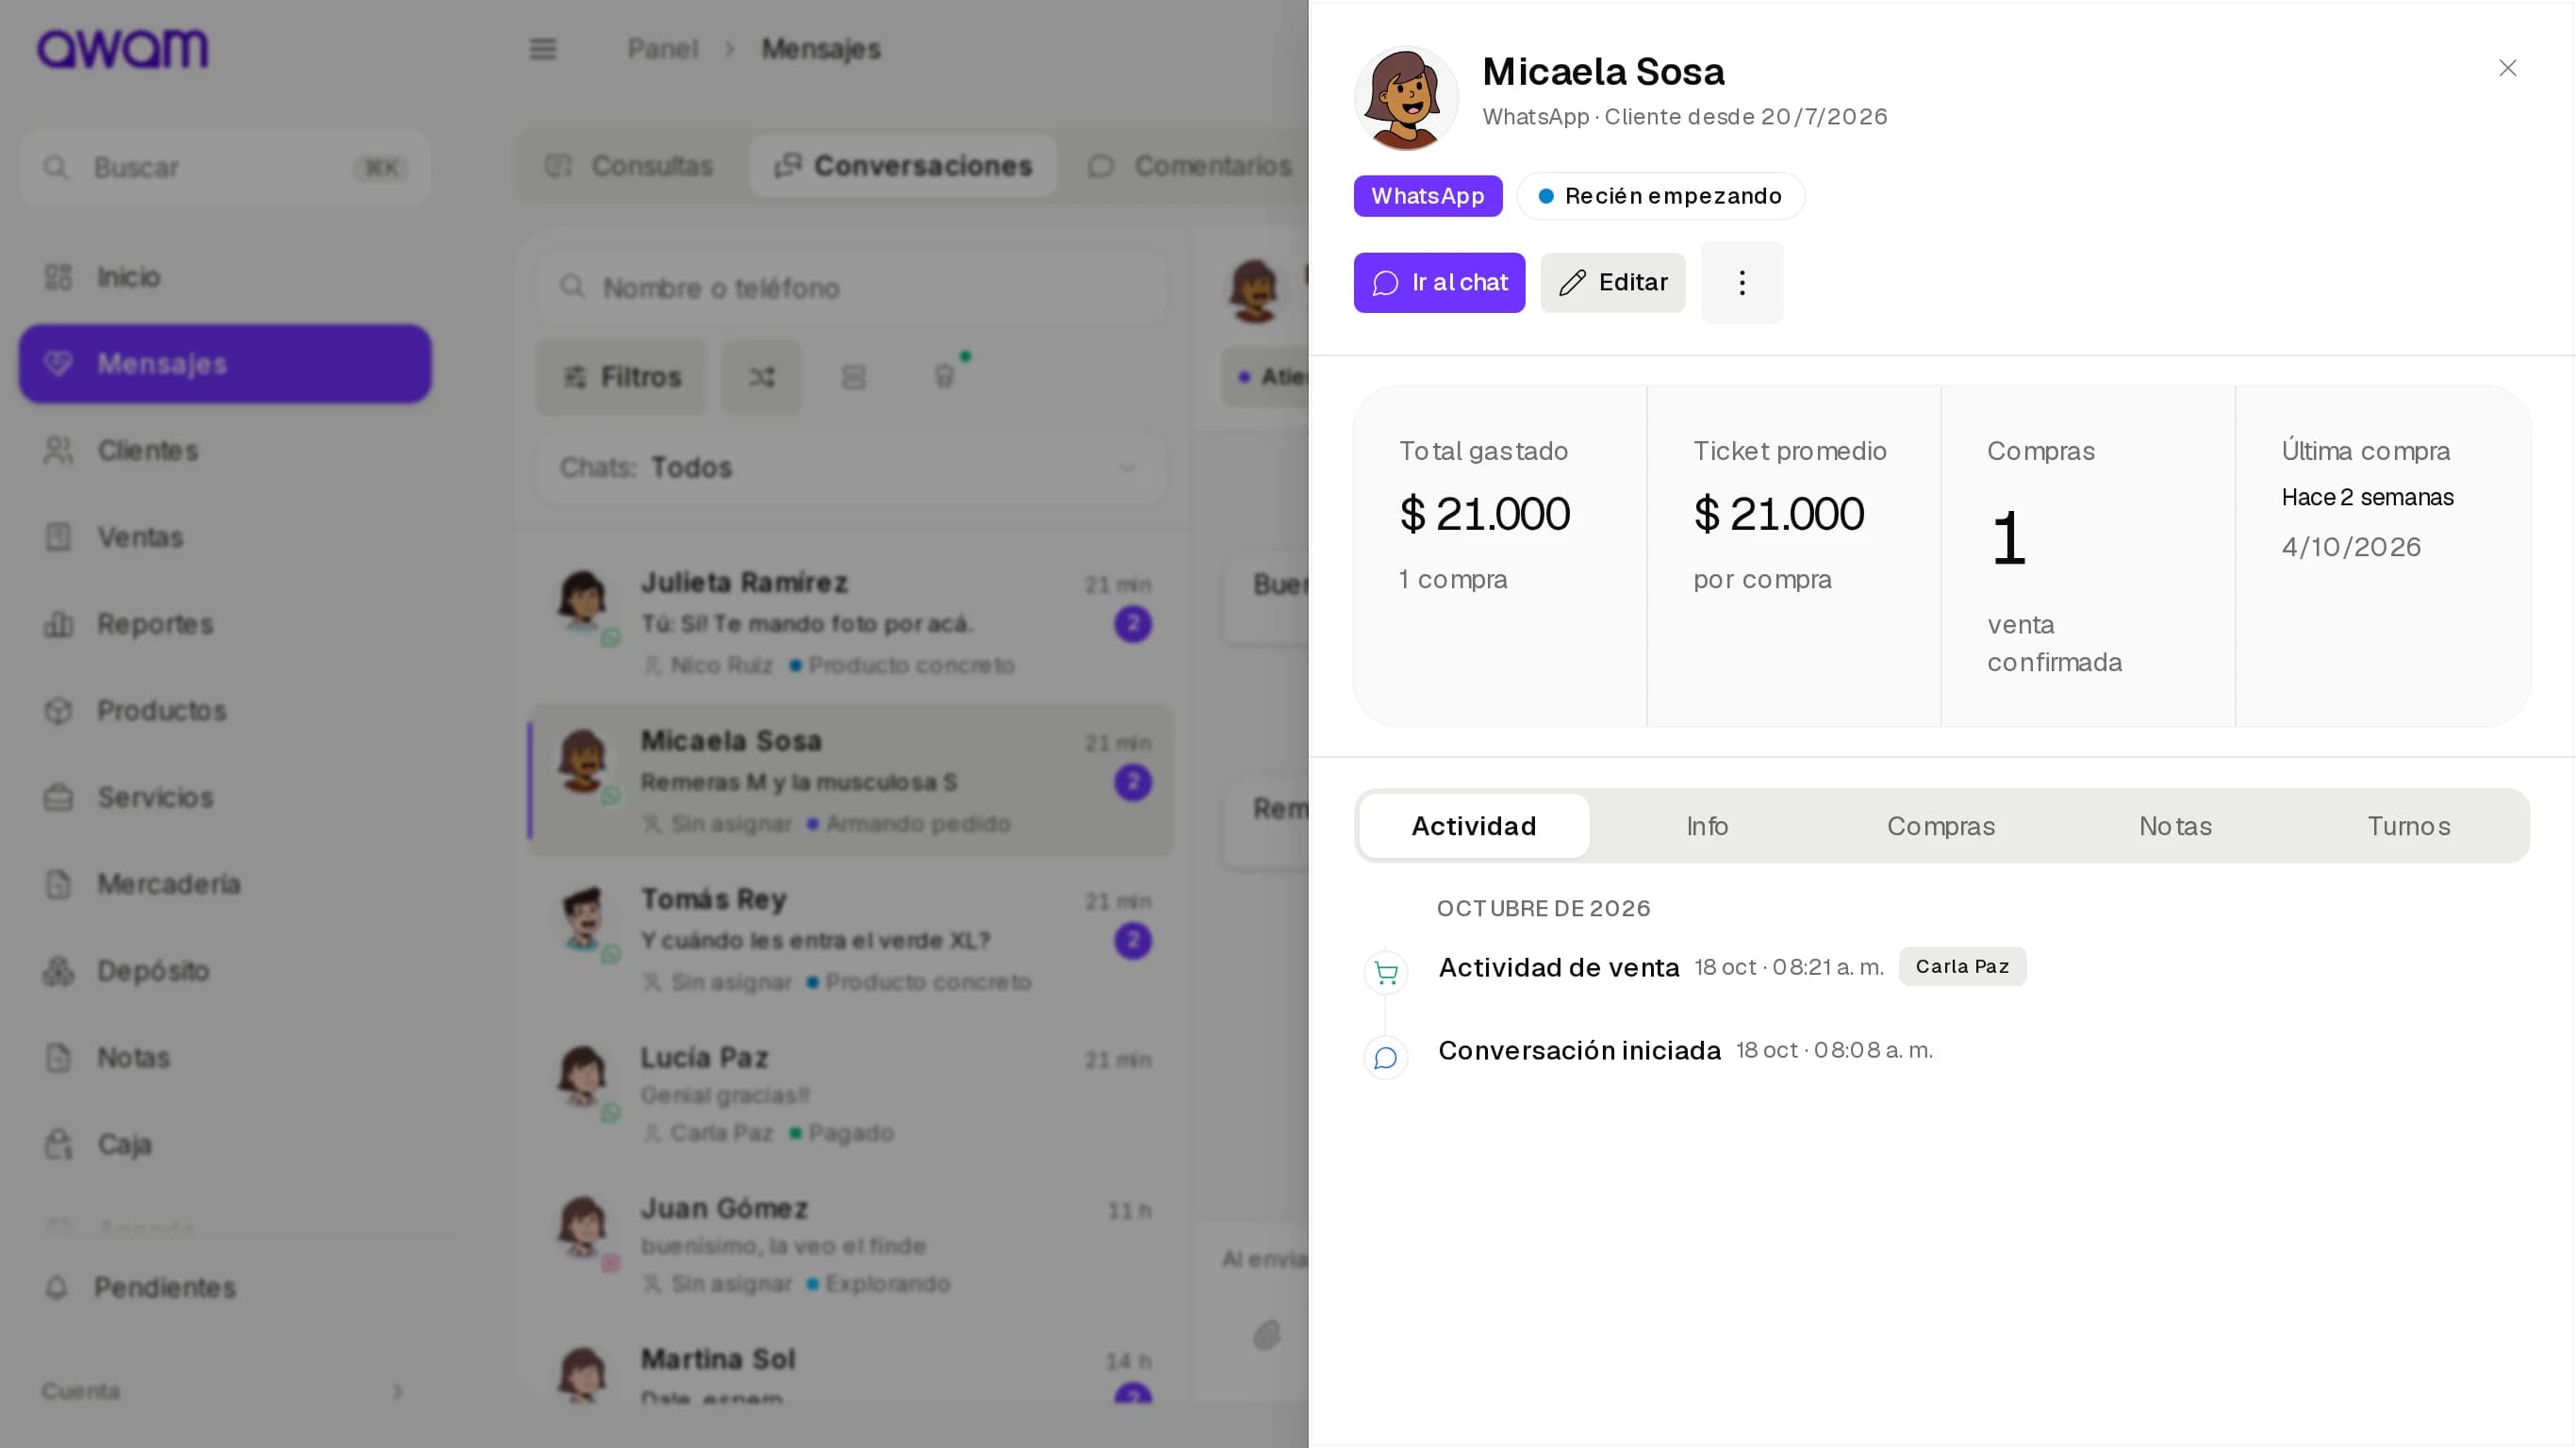The height and width of the screenshot is (1448, 2576).
Task: Switch to the Comentarios tab
Action: pos(1190,166)
